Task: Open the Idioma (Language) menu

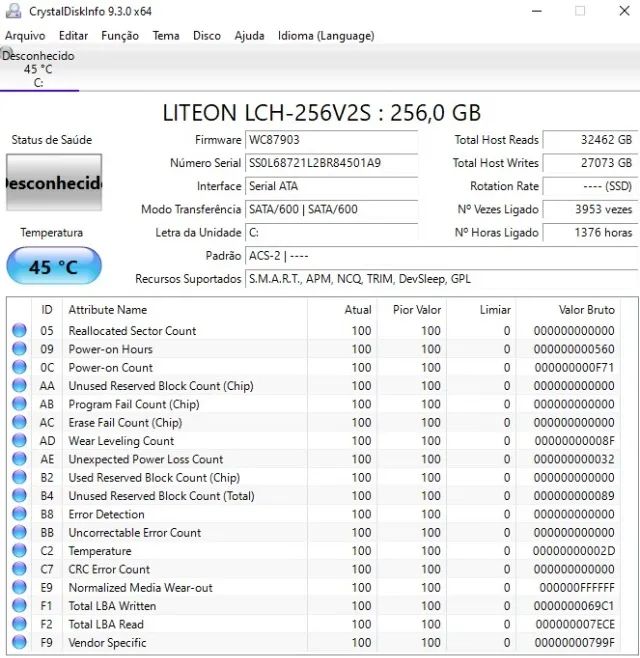Action: pos(326,36)
